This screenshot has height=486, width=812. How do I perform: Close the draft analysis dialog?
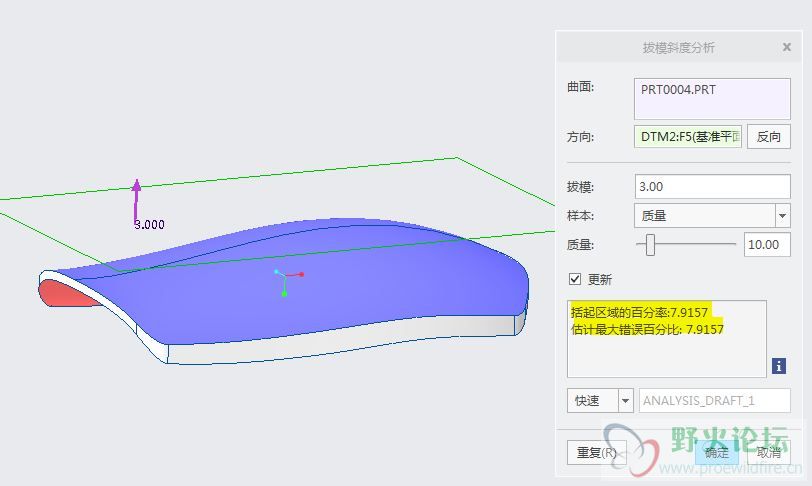click(x=787, y=47)
